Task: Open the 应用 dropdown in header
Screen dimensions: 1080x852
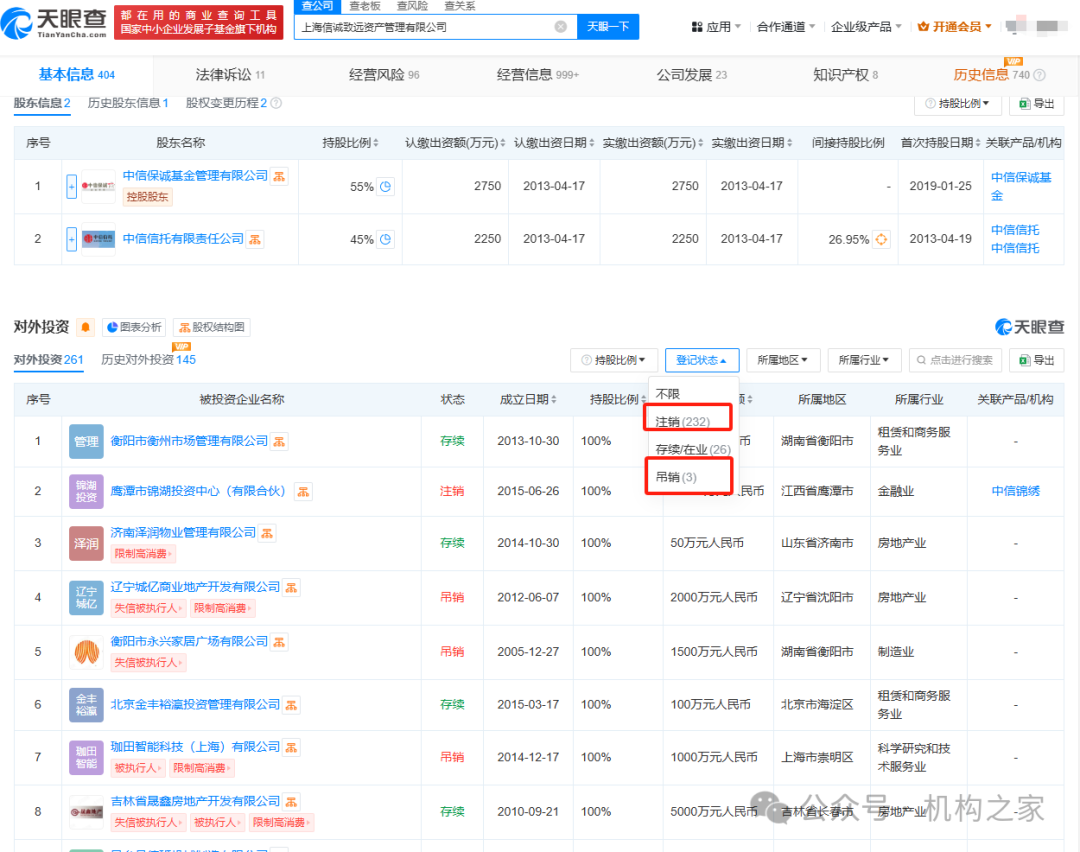Action: click(x=716, y=27)
